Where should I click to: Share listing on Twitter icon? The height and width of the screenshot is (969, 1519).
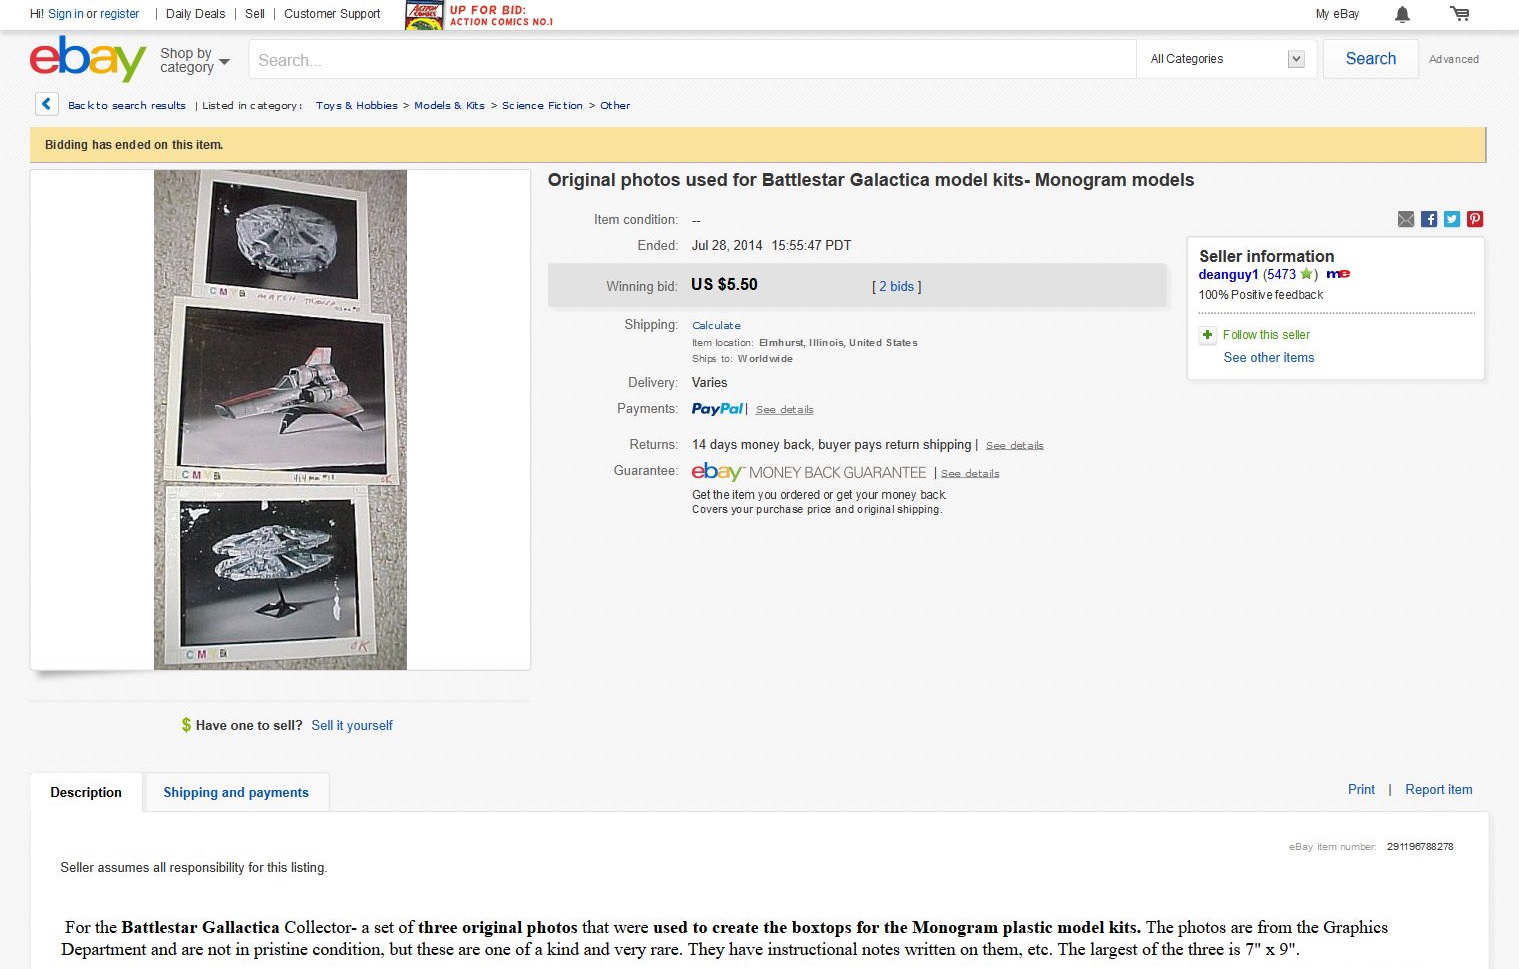[x=1452, y=219]
